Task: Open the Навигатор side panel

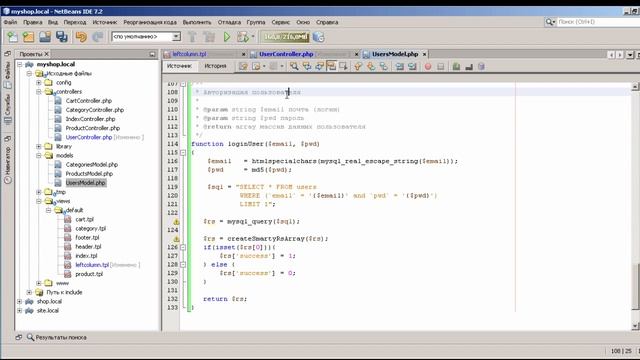Action: [x=8, y=165]
